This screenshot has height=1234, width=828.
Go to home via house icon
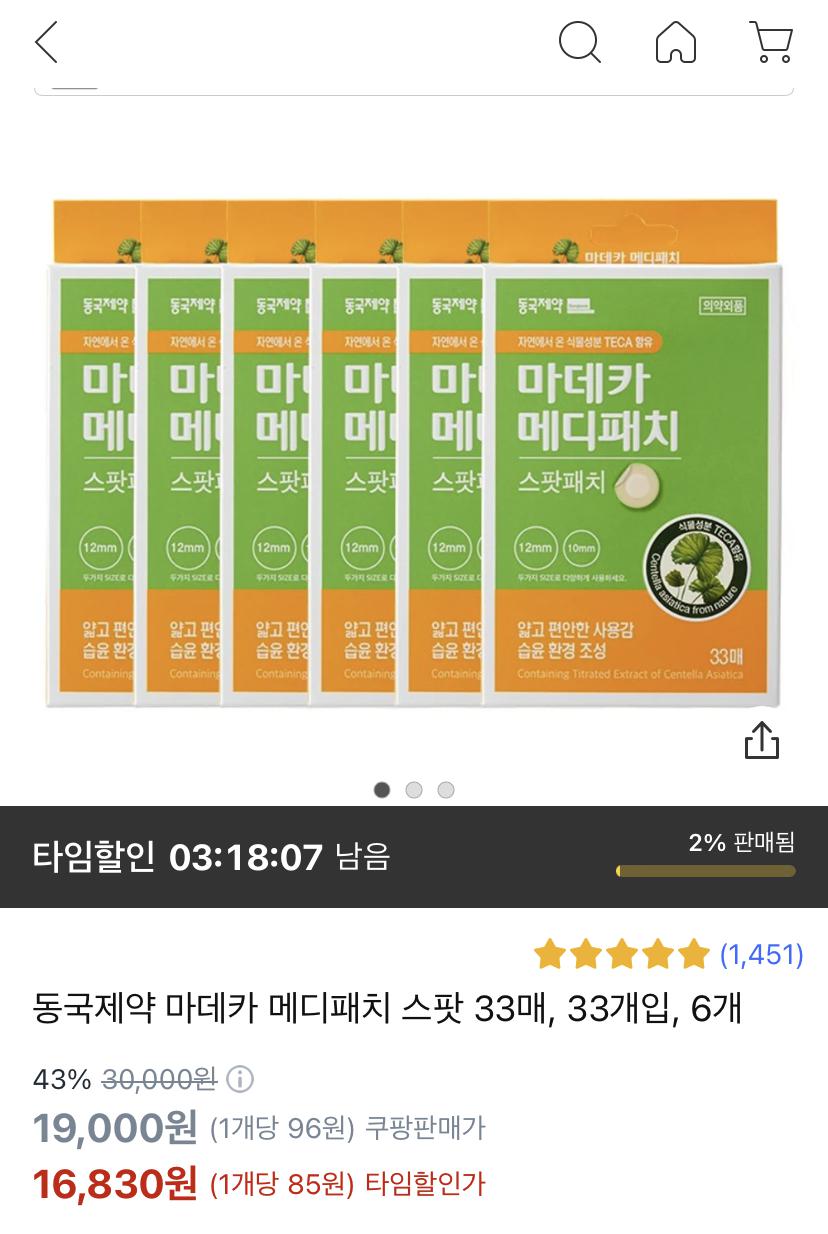pyautogui.click(x=676, y=42)
